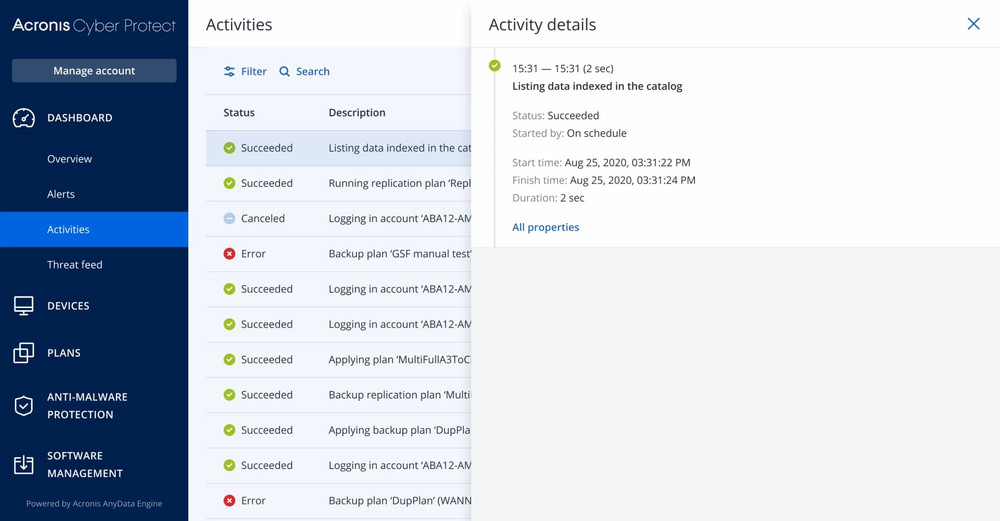Select the 'Backup replication plan Multi' row
This screenshot has width=1000, height=521.
pos(339,395)
